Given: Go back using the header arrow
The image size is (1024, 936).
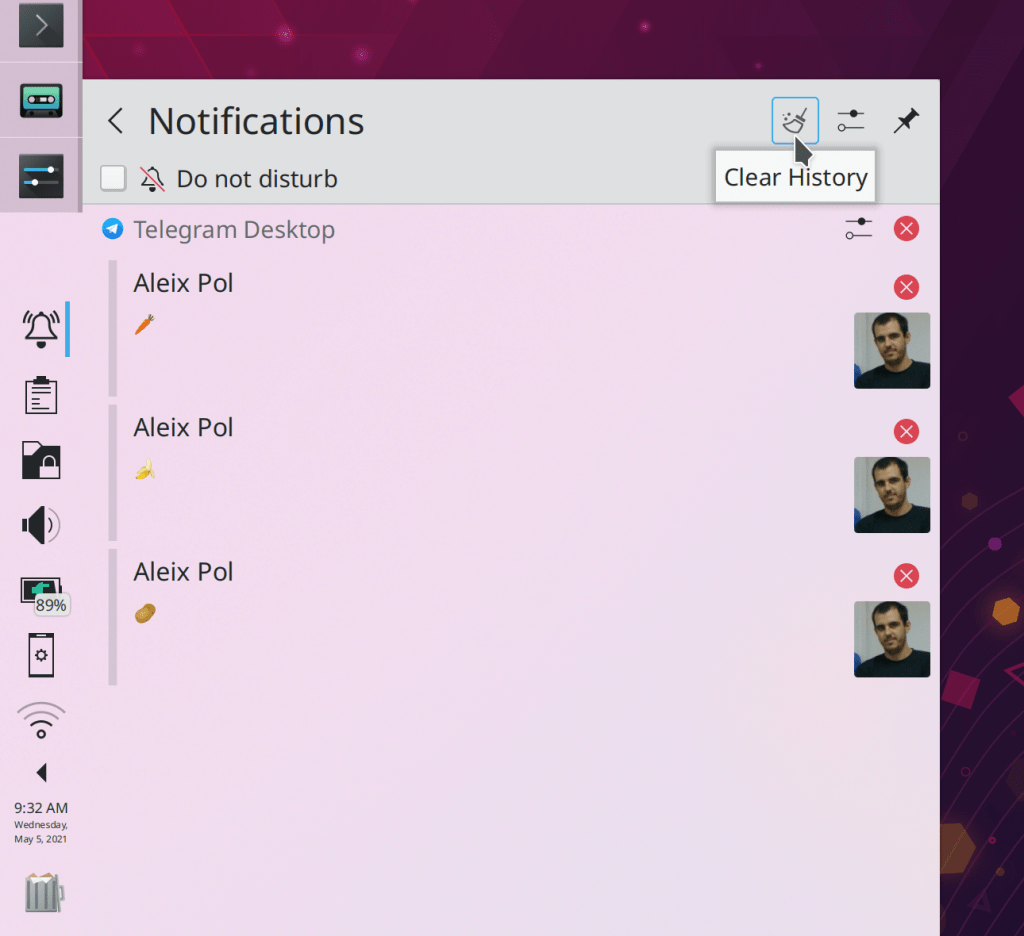Looking at the screenshot, I should [116, 122].
